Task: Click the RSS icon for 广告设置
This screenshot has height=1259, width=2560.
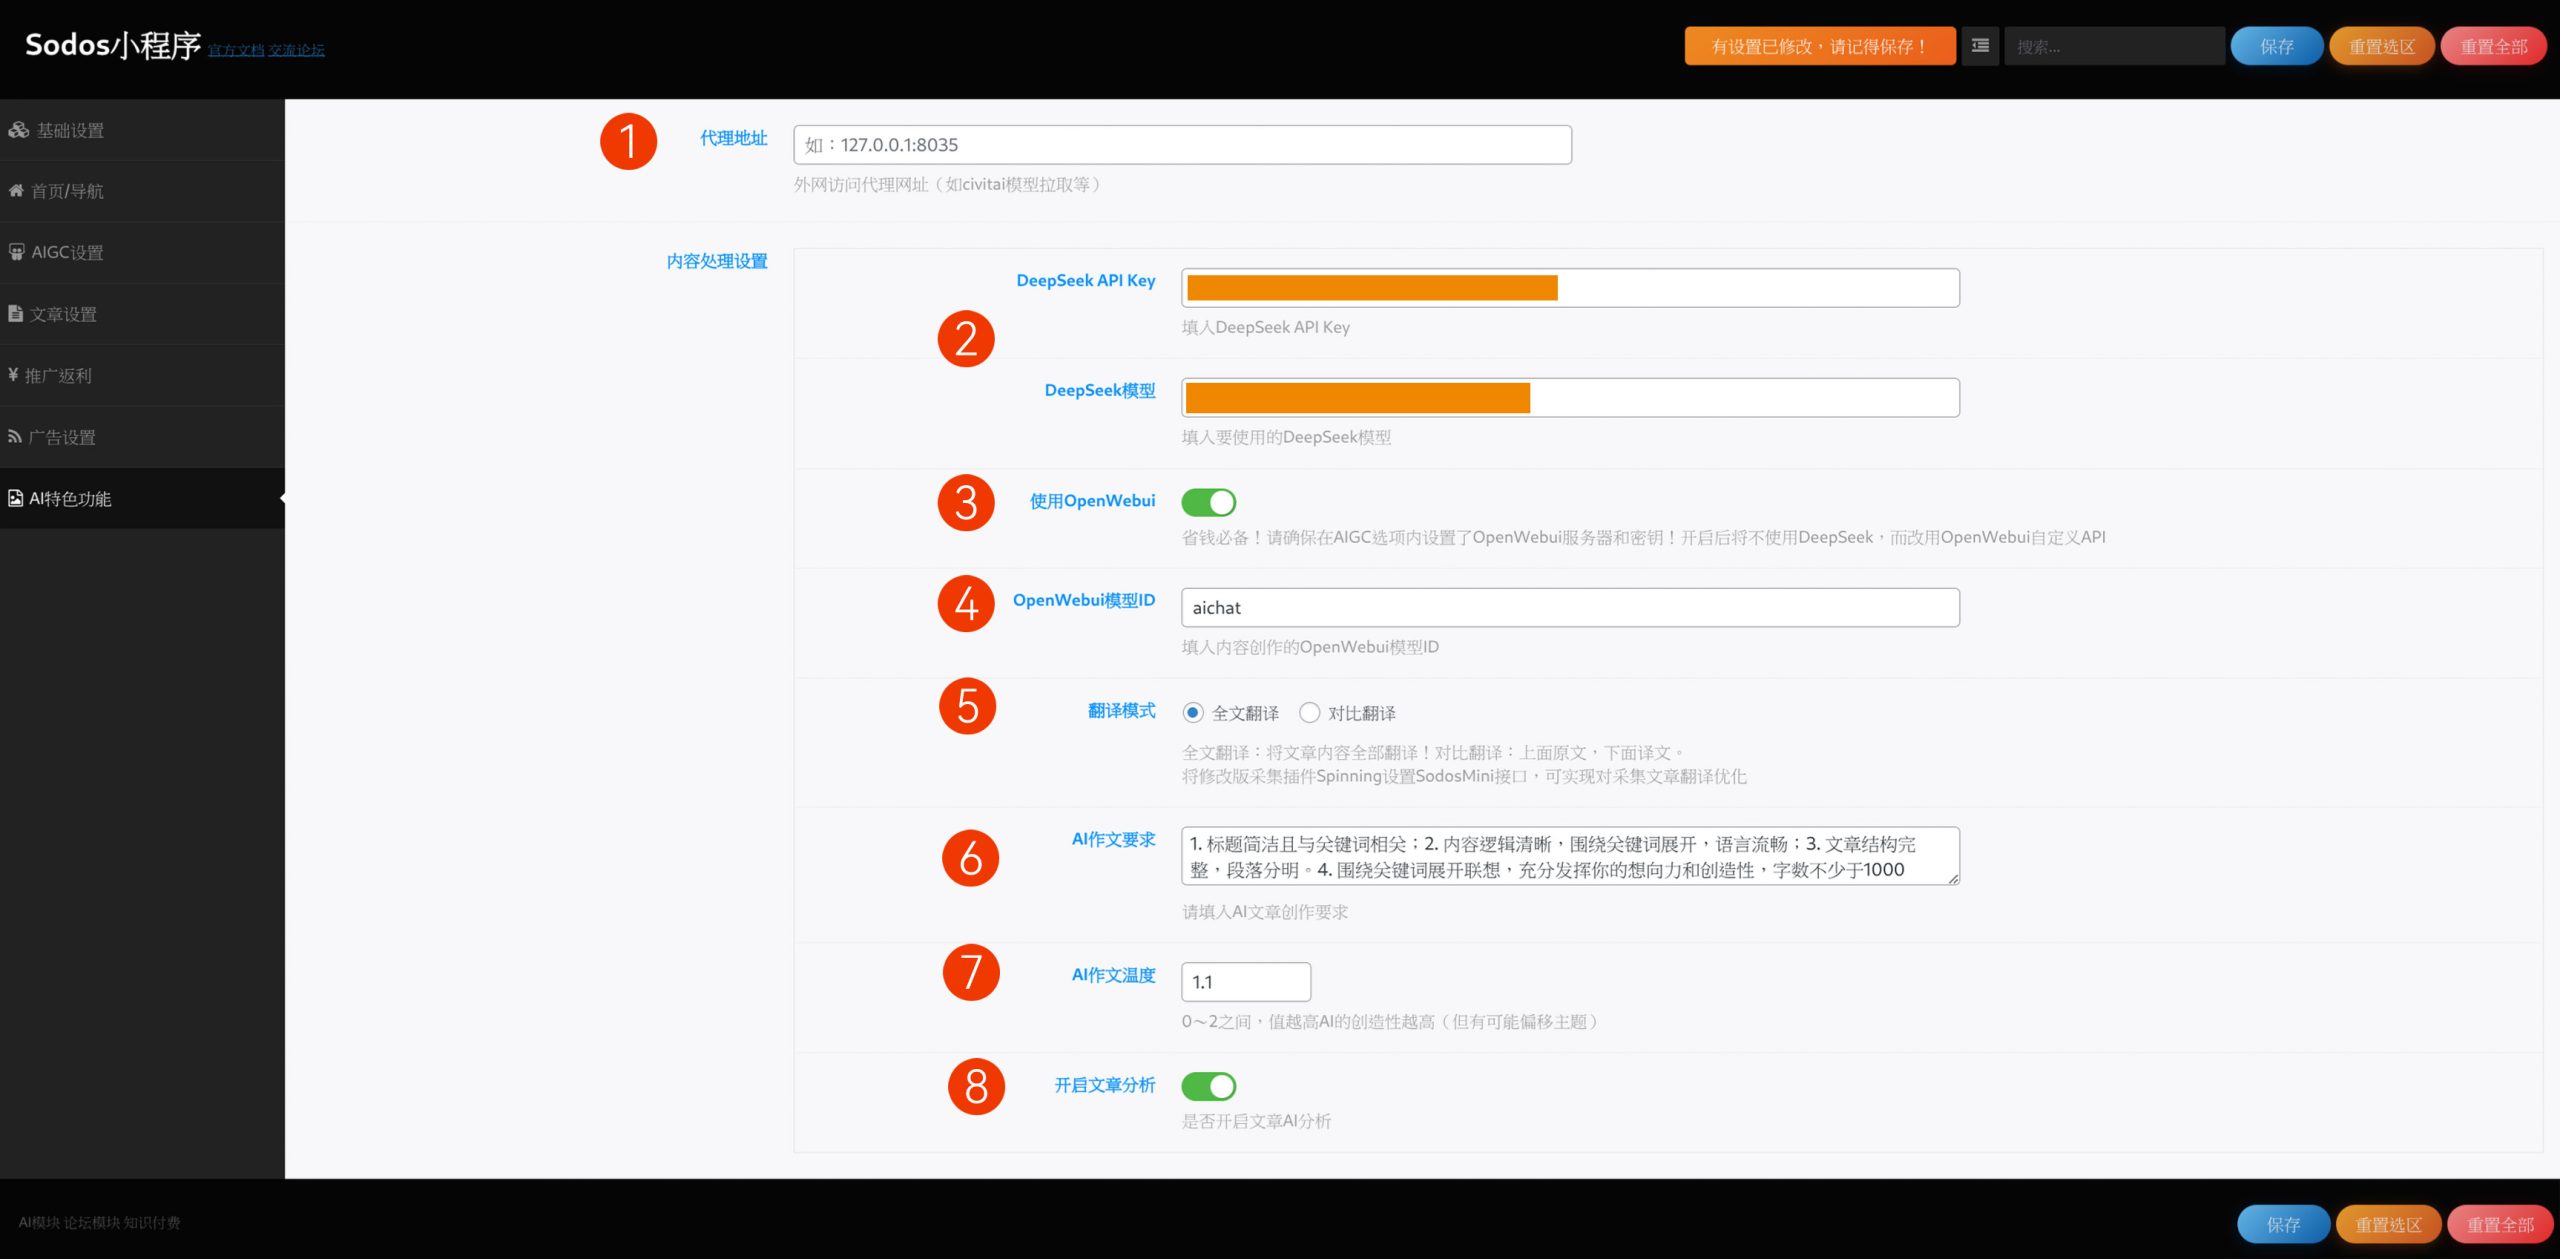Action: 15,437
